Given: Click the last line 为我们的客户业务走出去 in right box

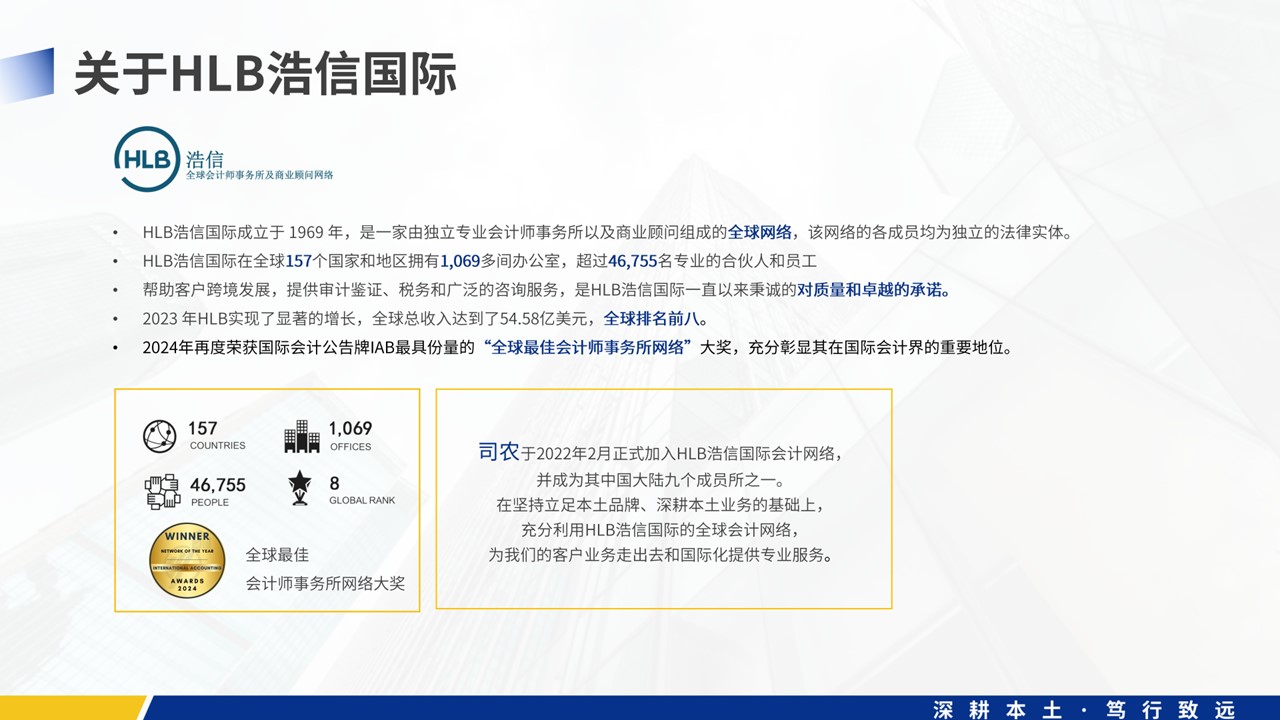Looking at the screenshot, I should (660, 555).
